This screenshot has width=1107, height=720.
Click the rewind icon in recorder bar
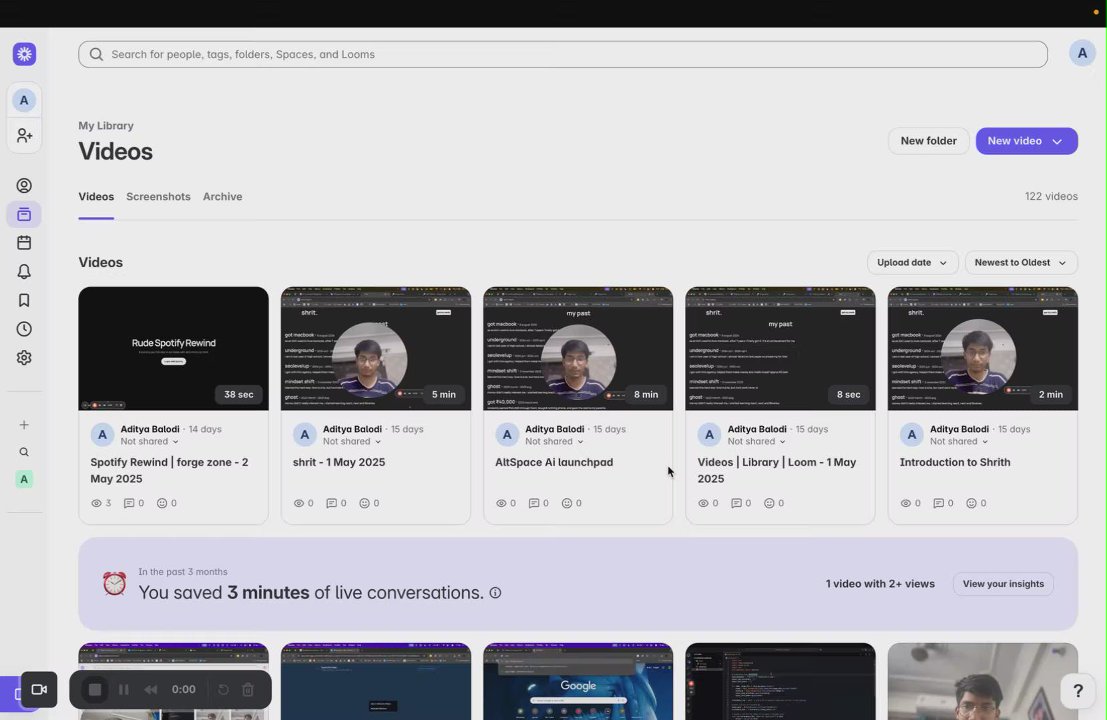(150, 690)
